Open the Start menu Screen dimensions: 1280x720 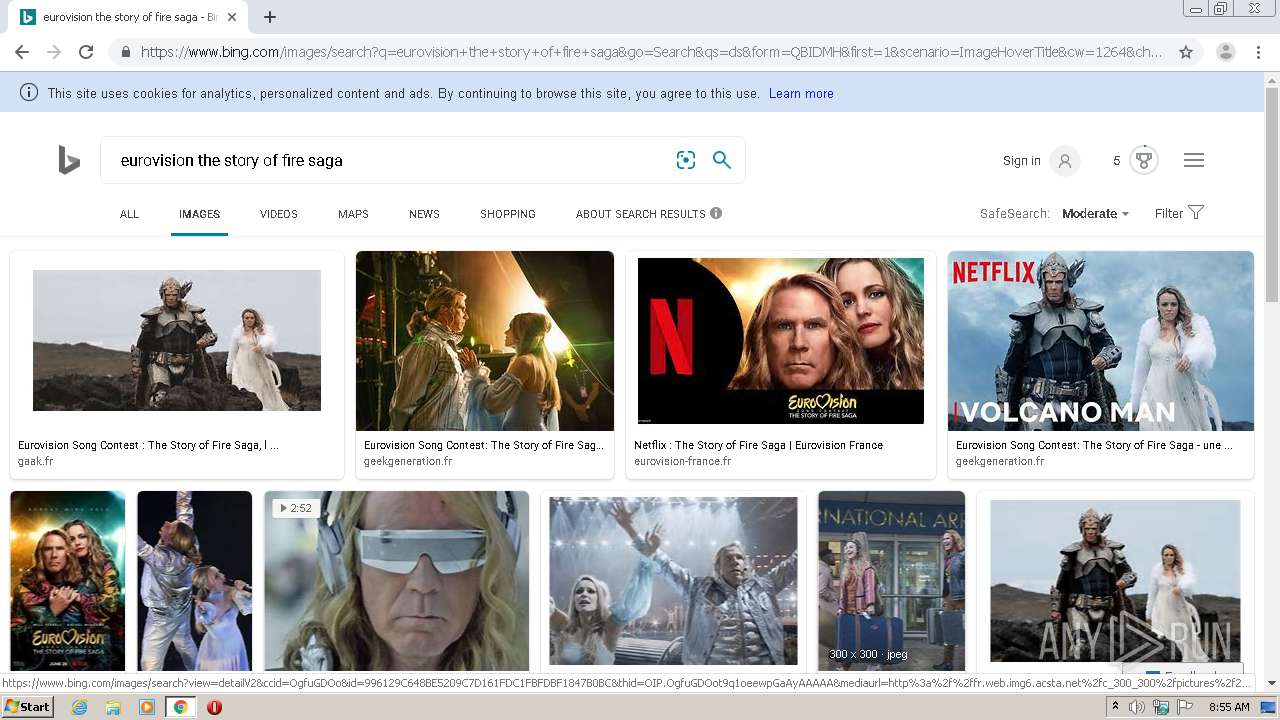click(27, 707)
